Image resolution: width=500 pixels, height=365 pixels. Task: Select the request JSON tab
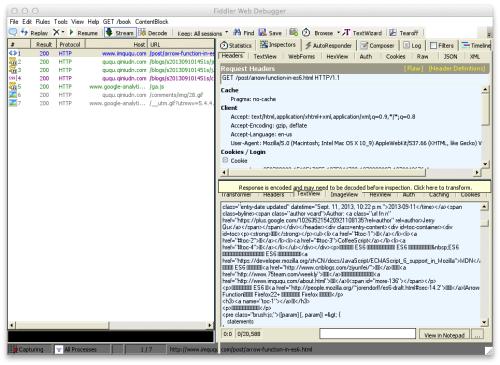pyautogui.click(x=450, y=57)
